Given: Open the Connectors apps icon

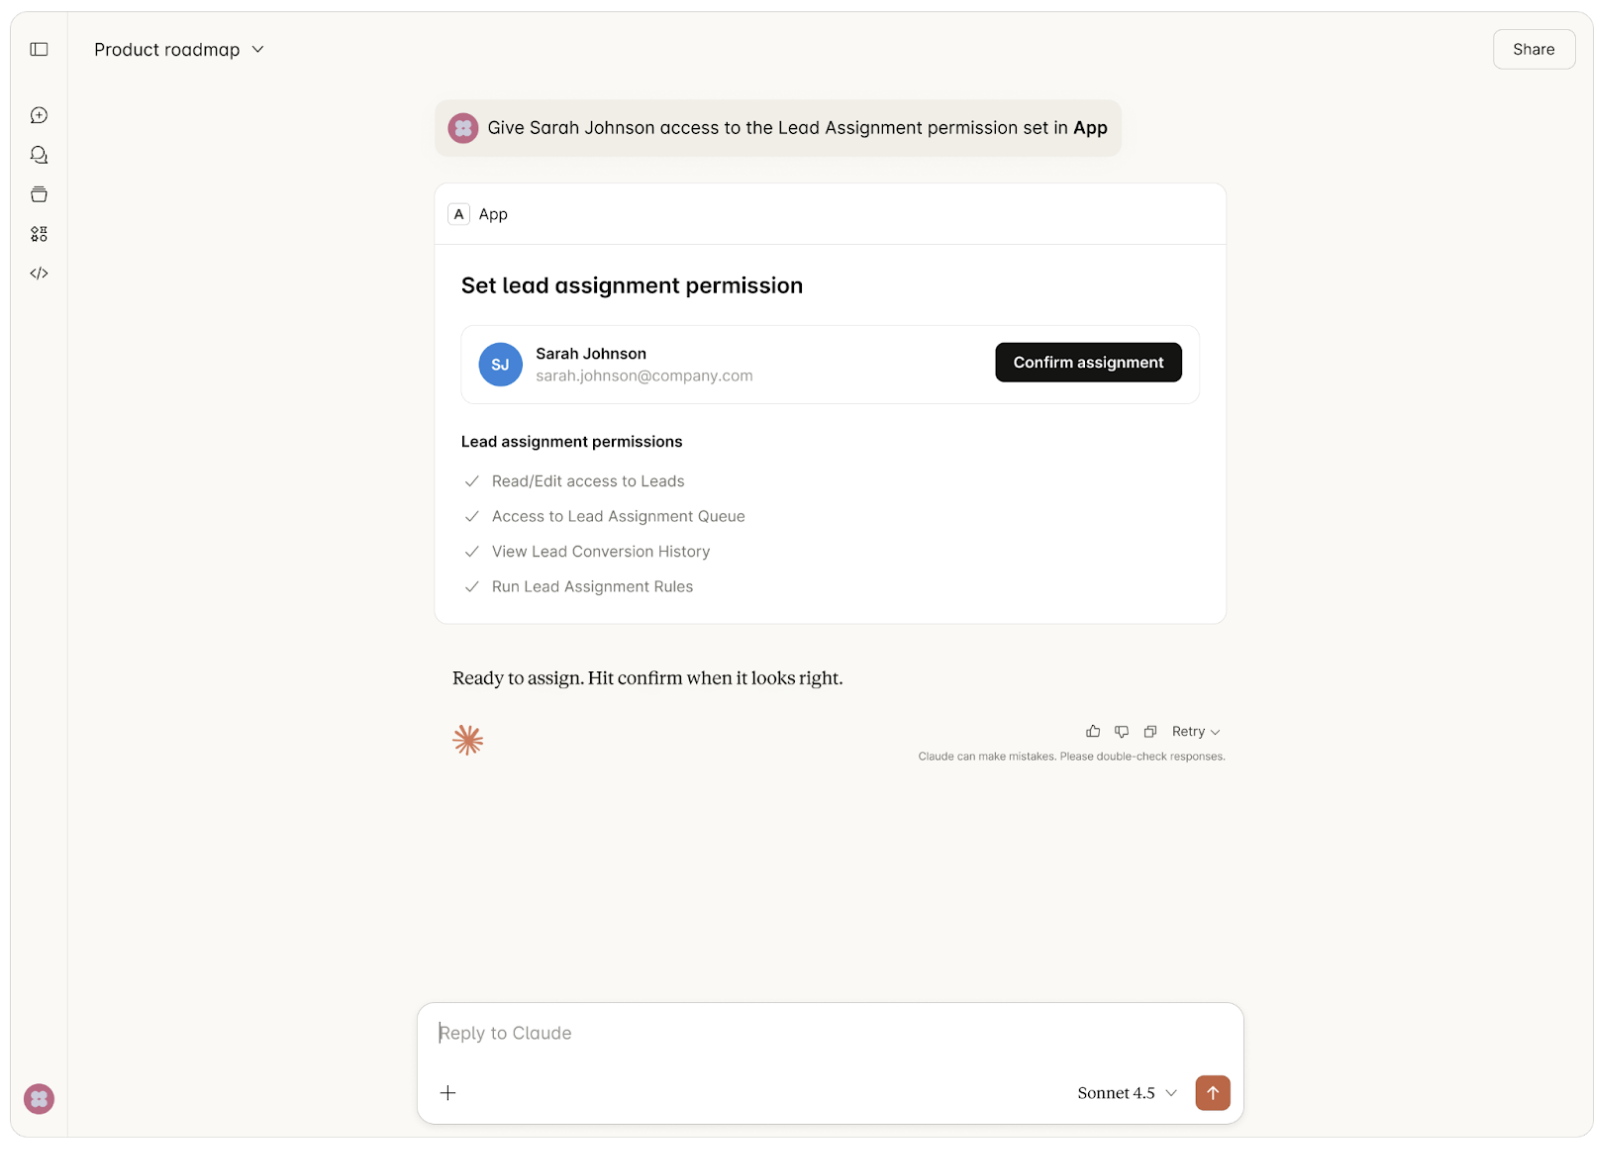Looking at the screenshot, I should (x=39, y=233).
